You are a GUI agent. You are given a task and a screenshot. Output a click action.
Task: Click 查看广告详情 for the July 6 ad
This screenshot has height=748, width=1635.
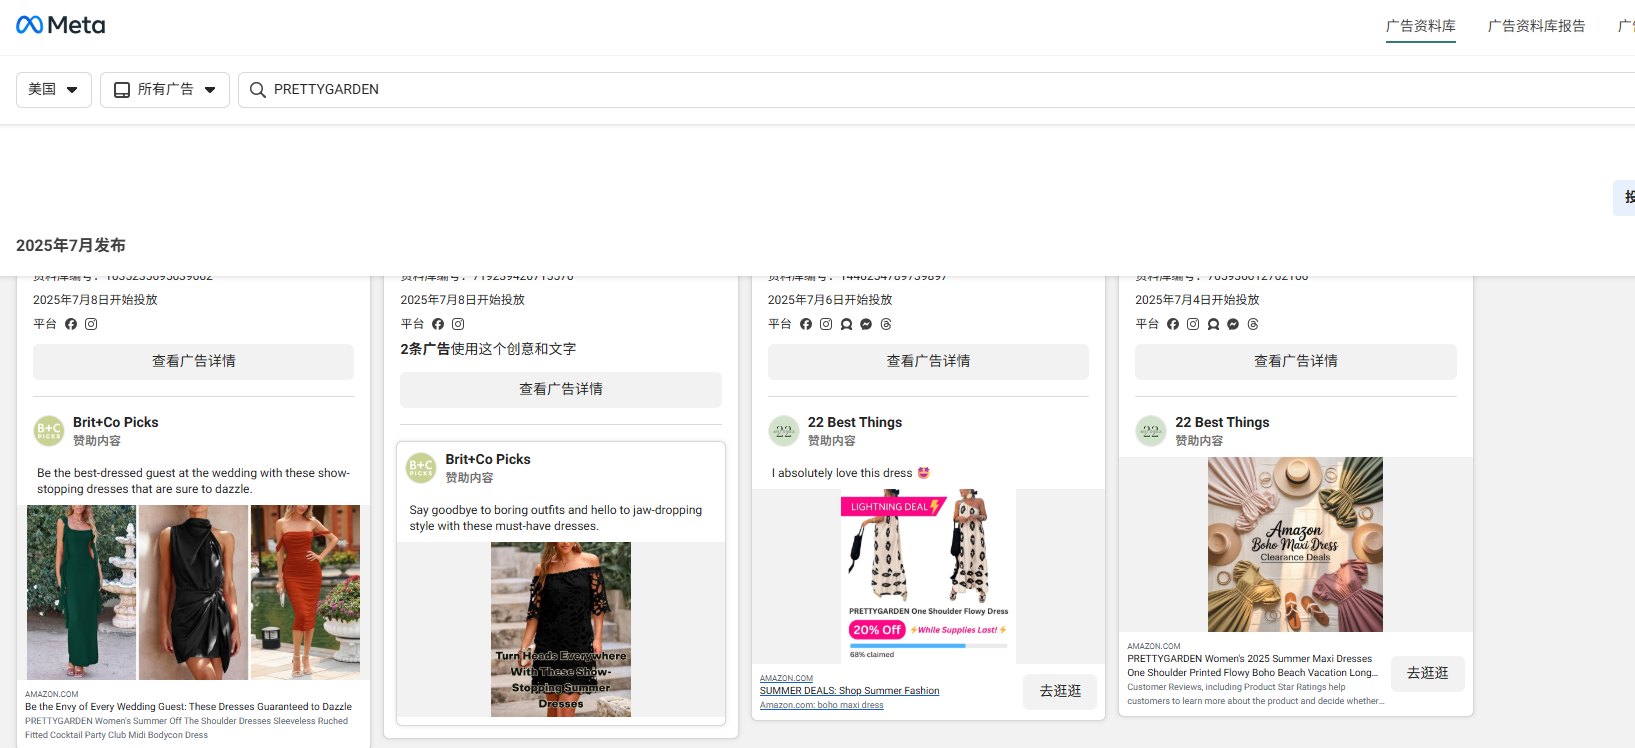928,361
